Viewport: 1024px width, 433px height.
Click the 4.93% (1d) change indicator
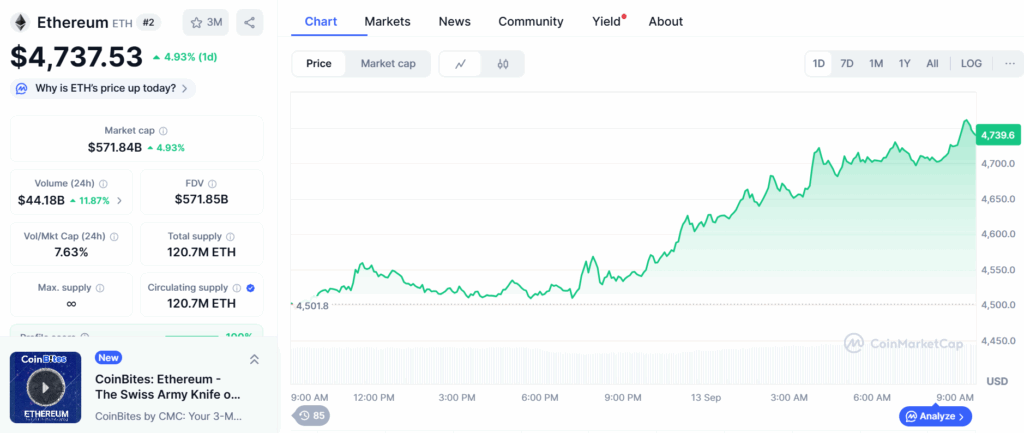(x=185, y=57)
